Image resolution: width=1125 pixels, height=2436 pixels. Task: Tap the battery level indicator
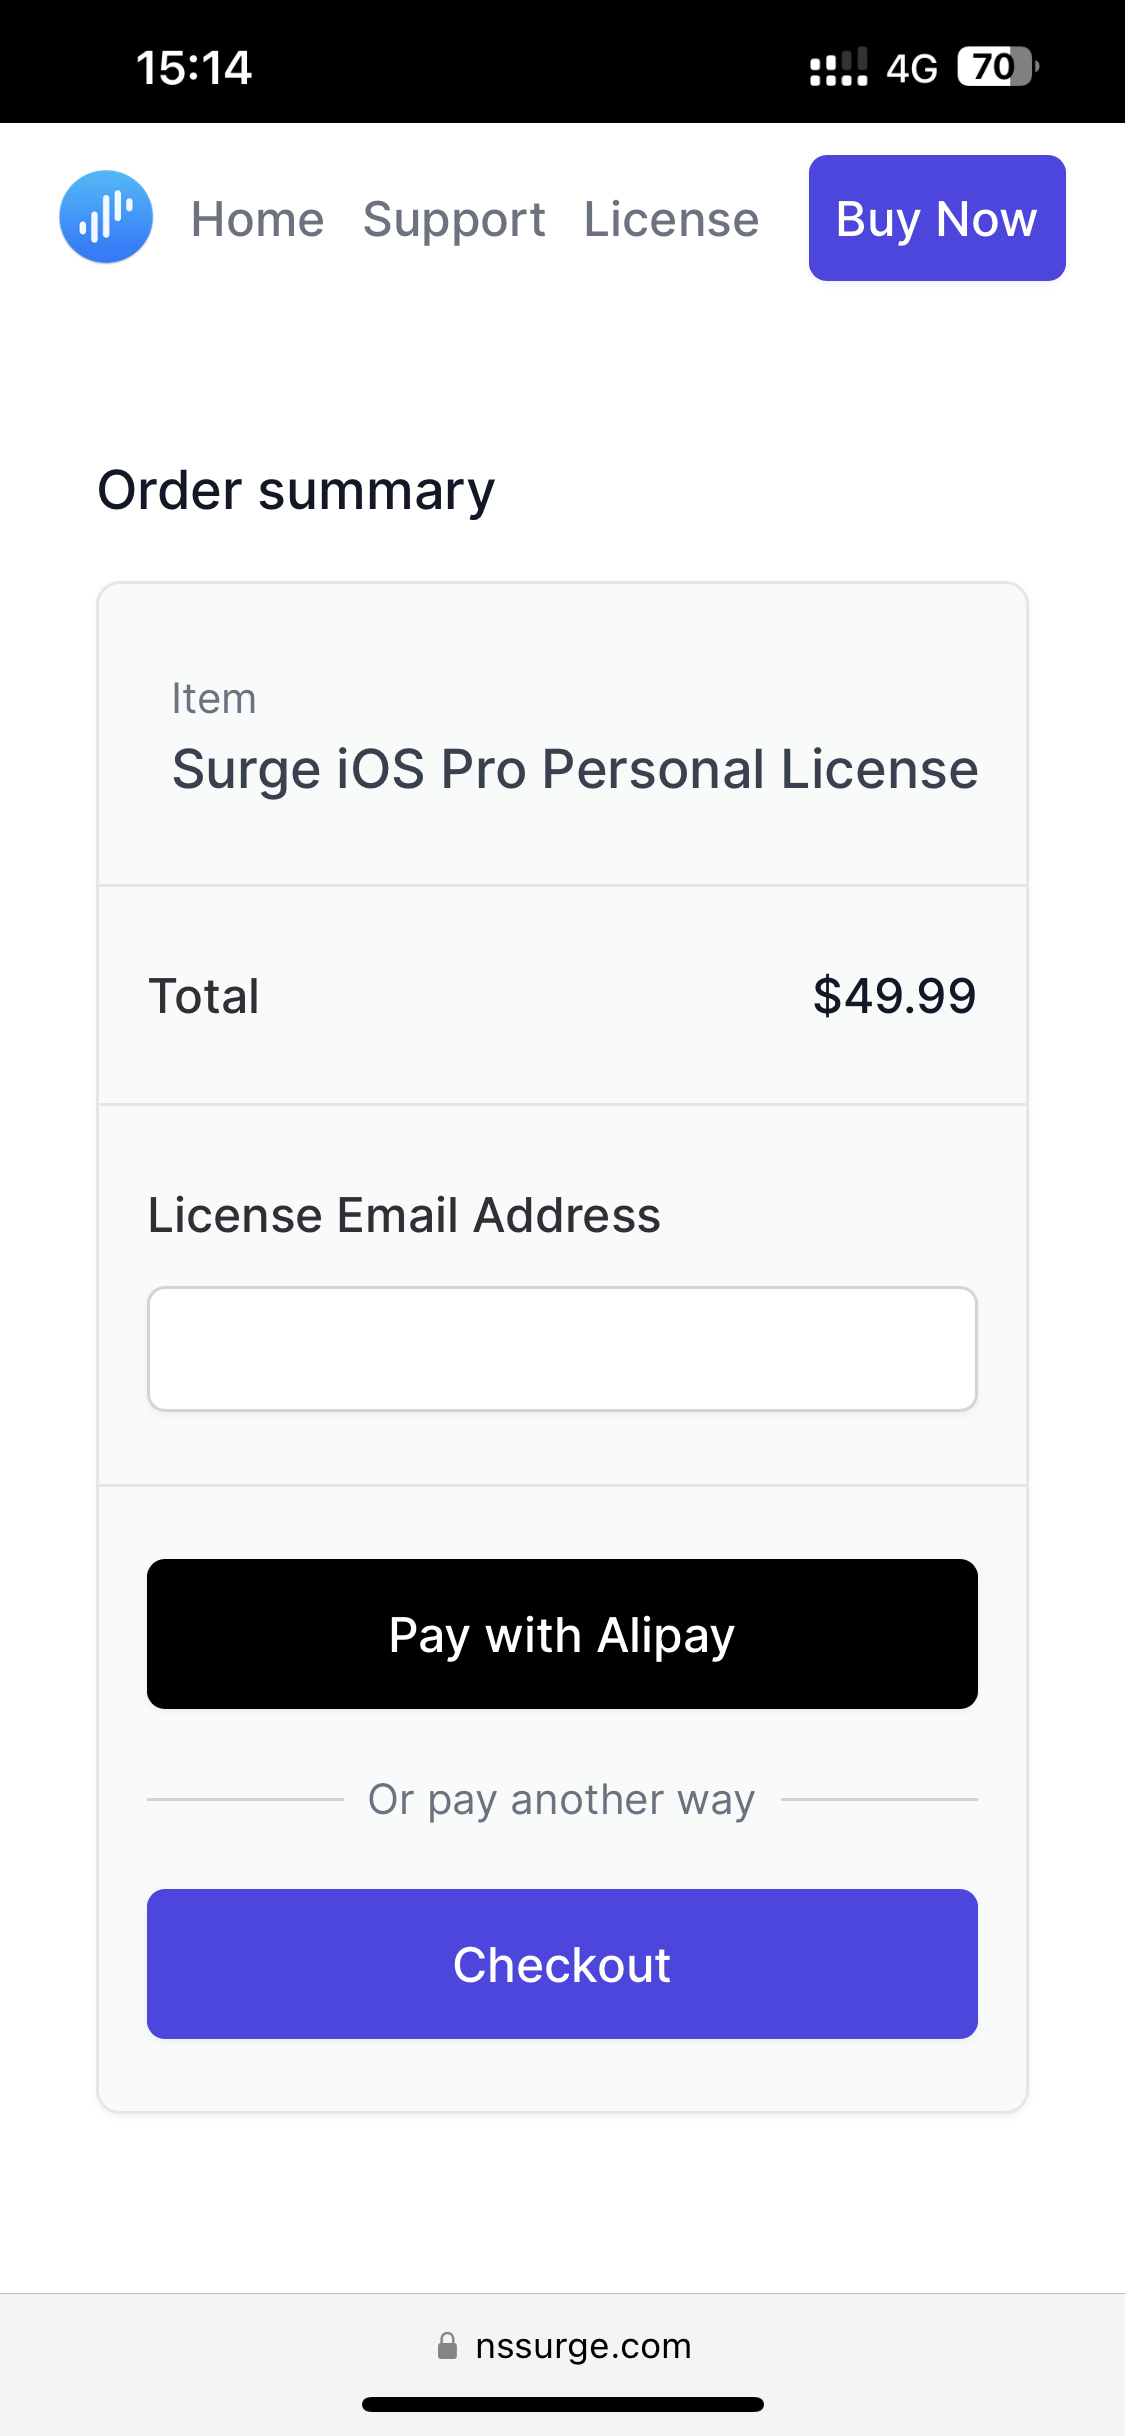coord(997,67)
